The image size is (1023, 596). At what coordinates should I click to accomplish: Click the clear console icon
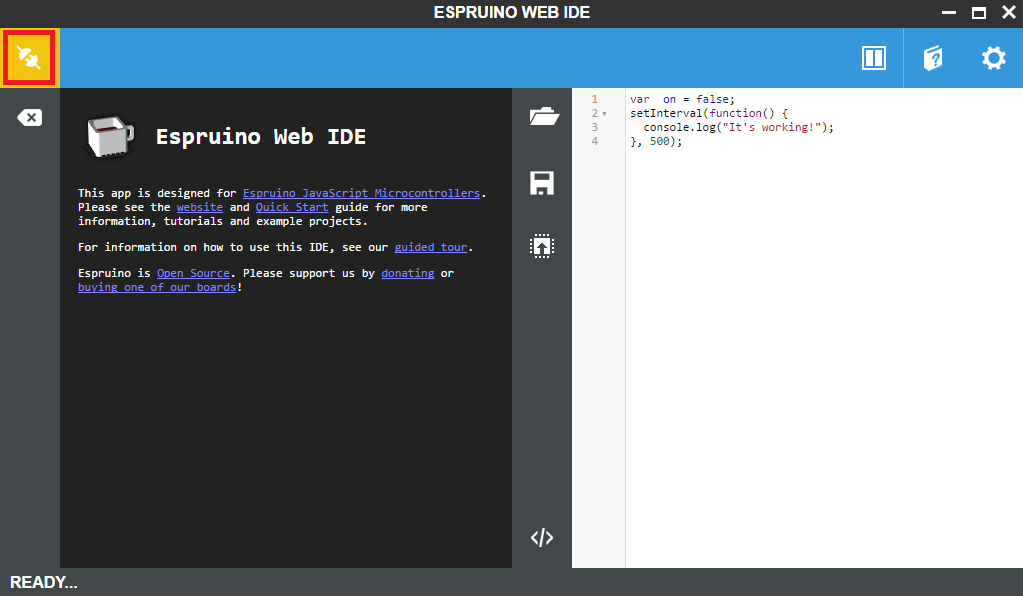click(x=29, y=117)
